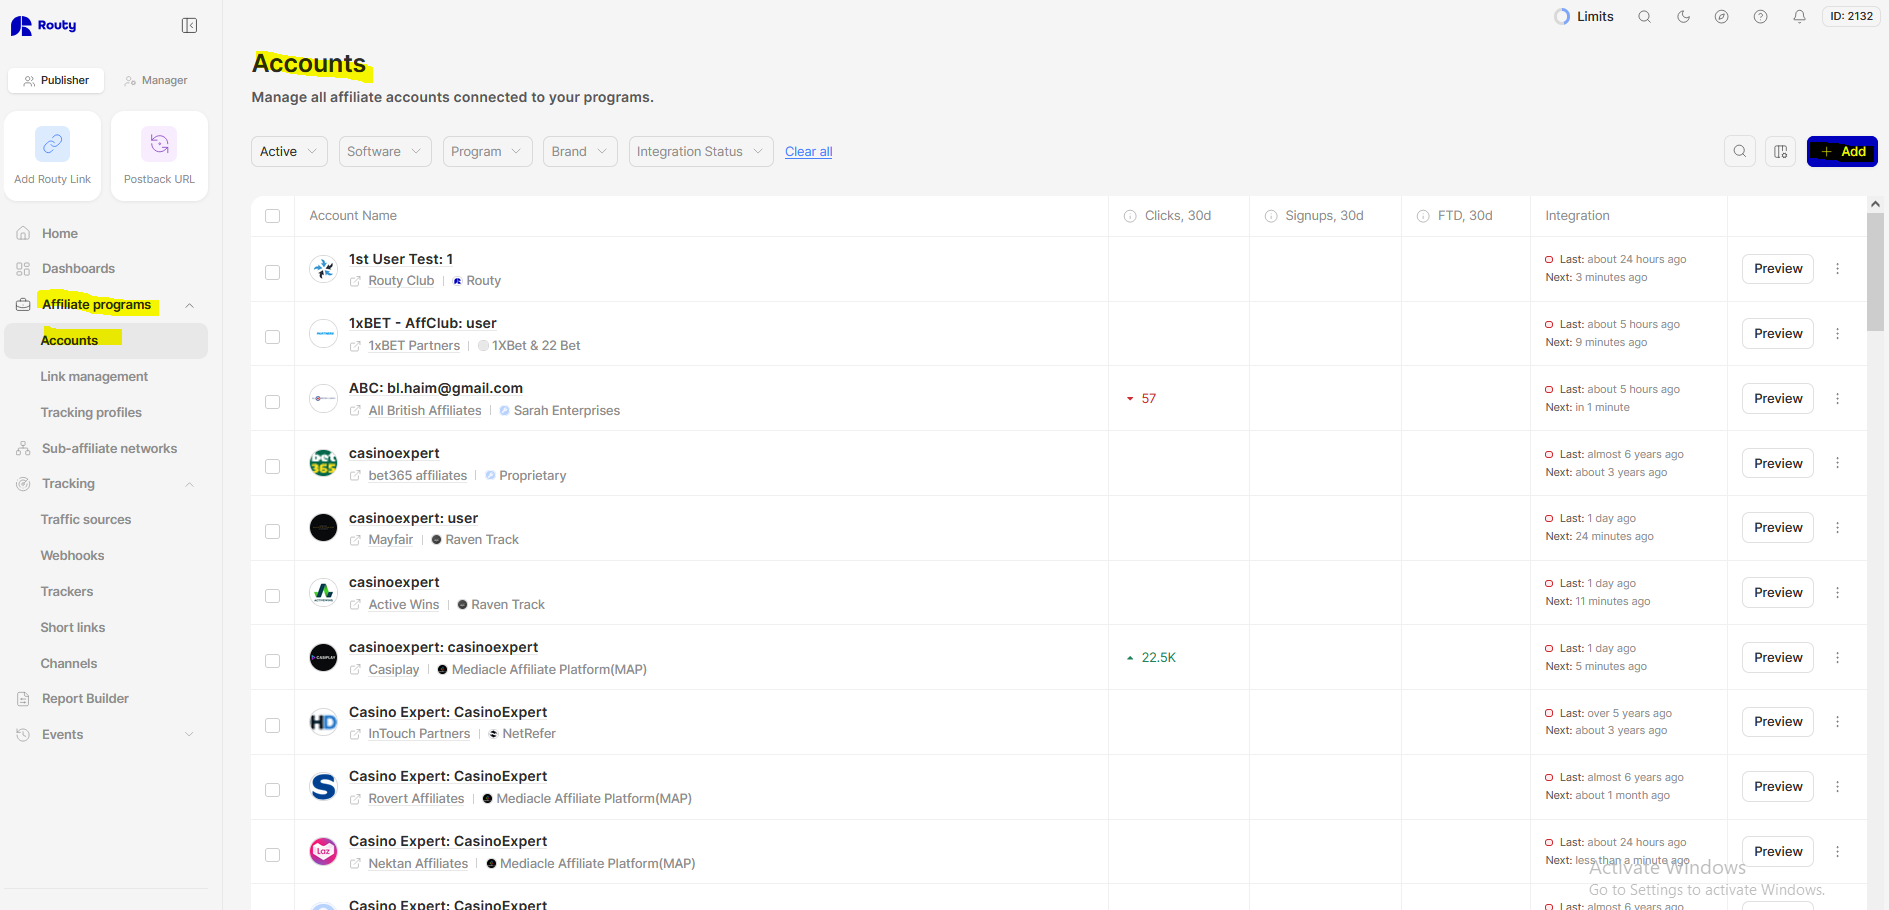Open Link management in sidebar
1889x910 pixels.
pos(94,376)
